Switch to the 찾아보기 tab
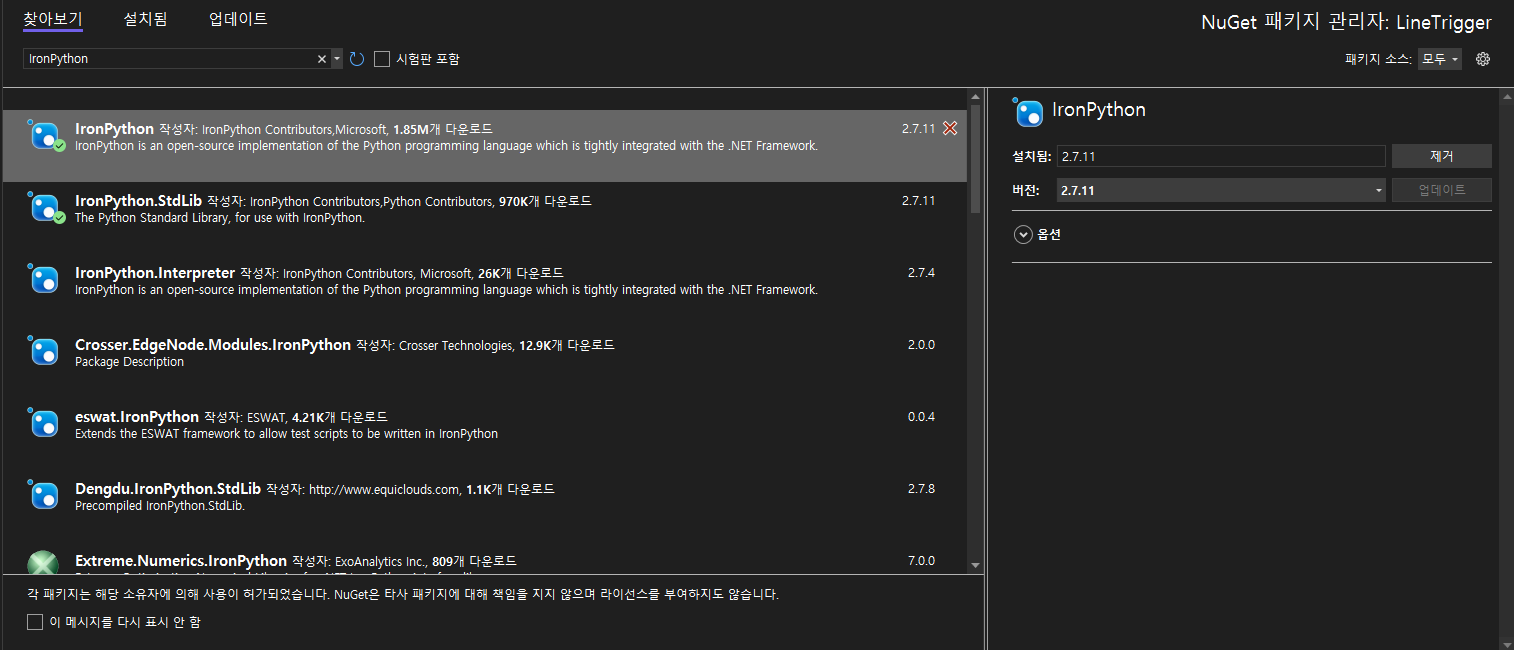This screenshot has width=1514, height=650. pyautogui.click(x=53, y=19)
